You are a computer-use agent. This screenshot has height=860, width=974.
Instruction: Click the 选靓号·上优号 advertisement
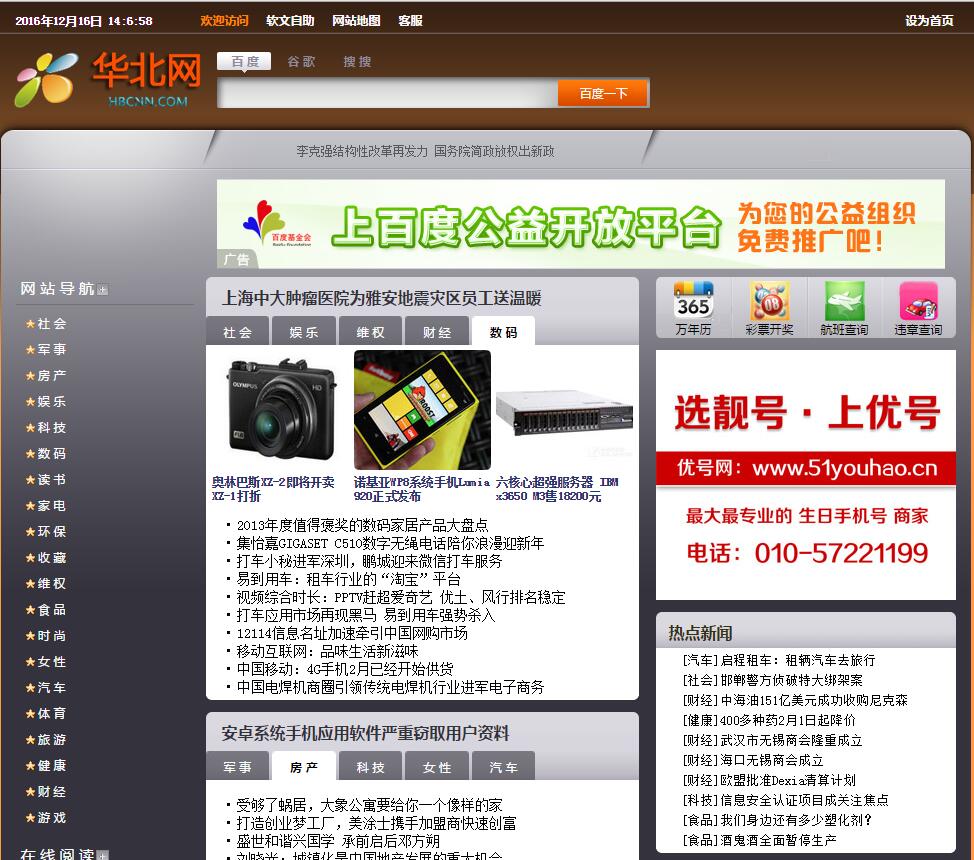tap(806, 475)
